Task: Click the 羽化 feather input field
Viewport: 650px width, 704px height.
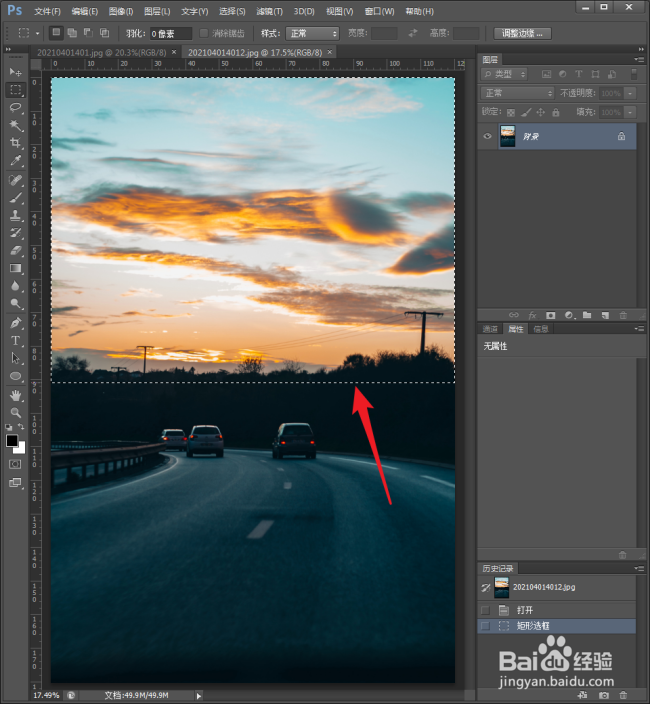Action: [x=171, y=33]
